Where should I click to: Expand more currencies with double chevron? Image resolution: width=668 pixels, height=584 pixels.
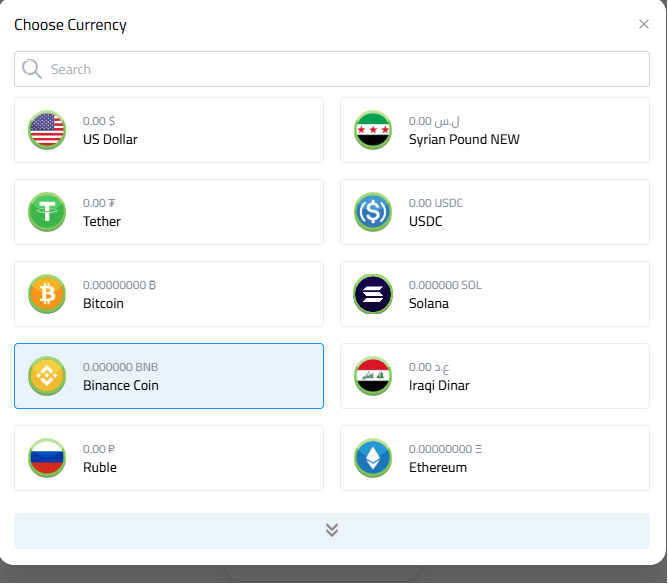(332, 531)
